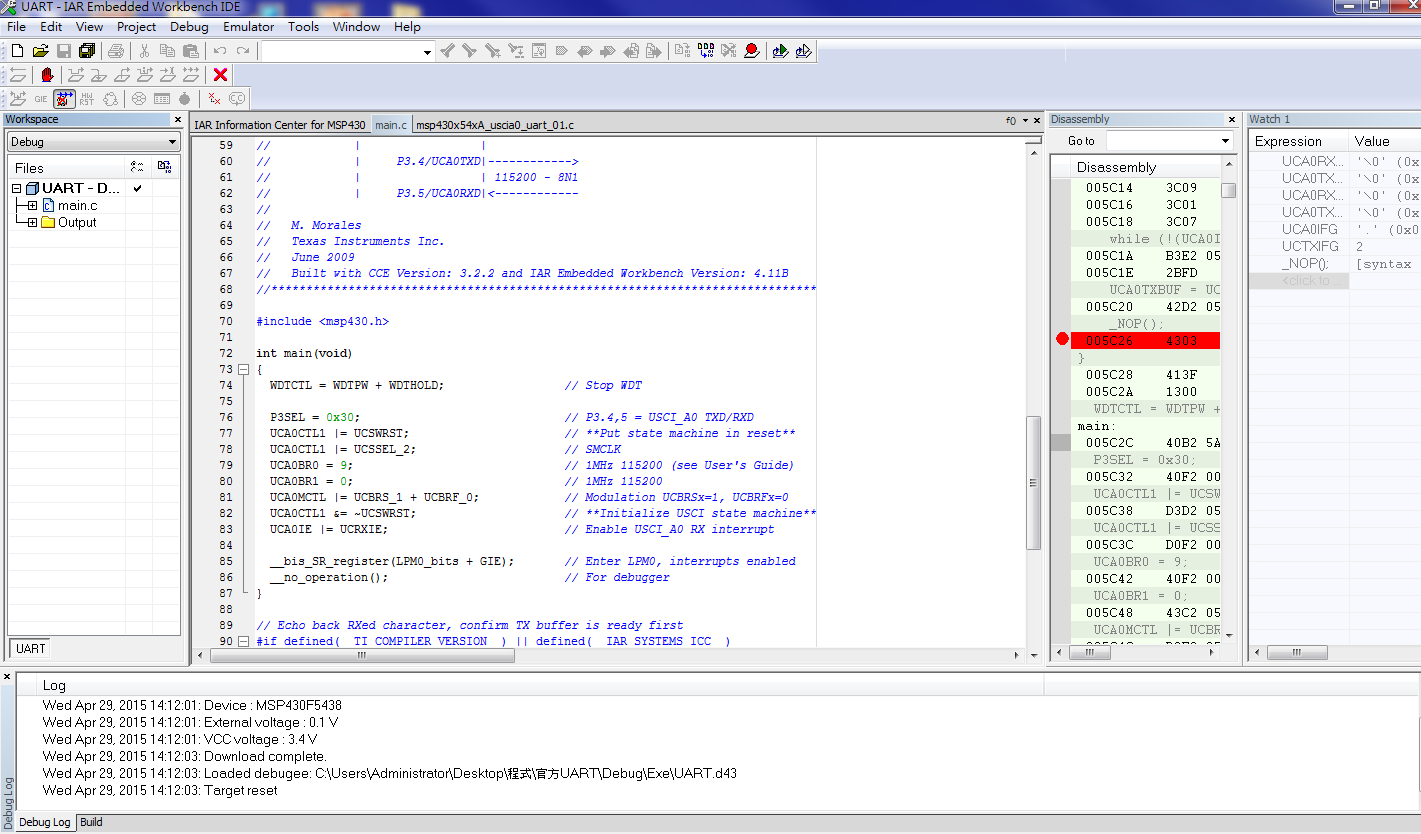This screenshot has height=834, width=1421.
Task: Click the Download and Debug green arrow icon
Action: (x=780, y=51)
